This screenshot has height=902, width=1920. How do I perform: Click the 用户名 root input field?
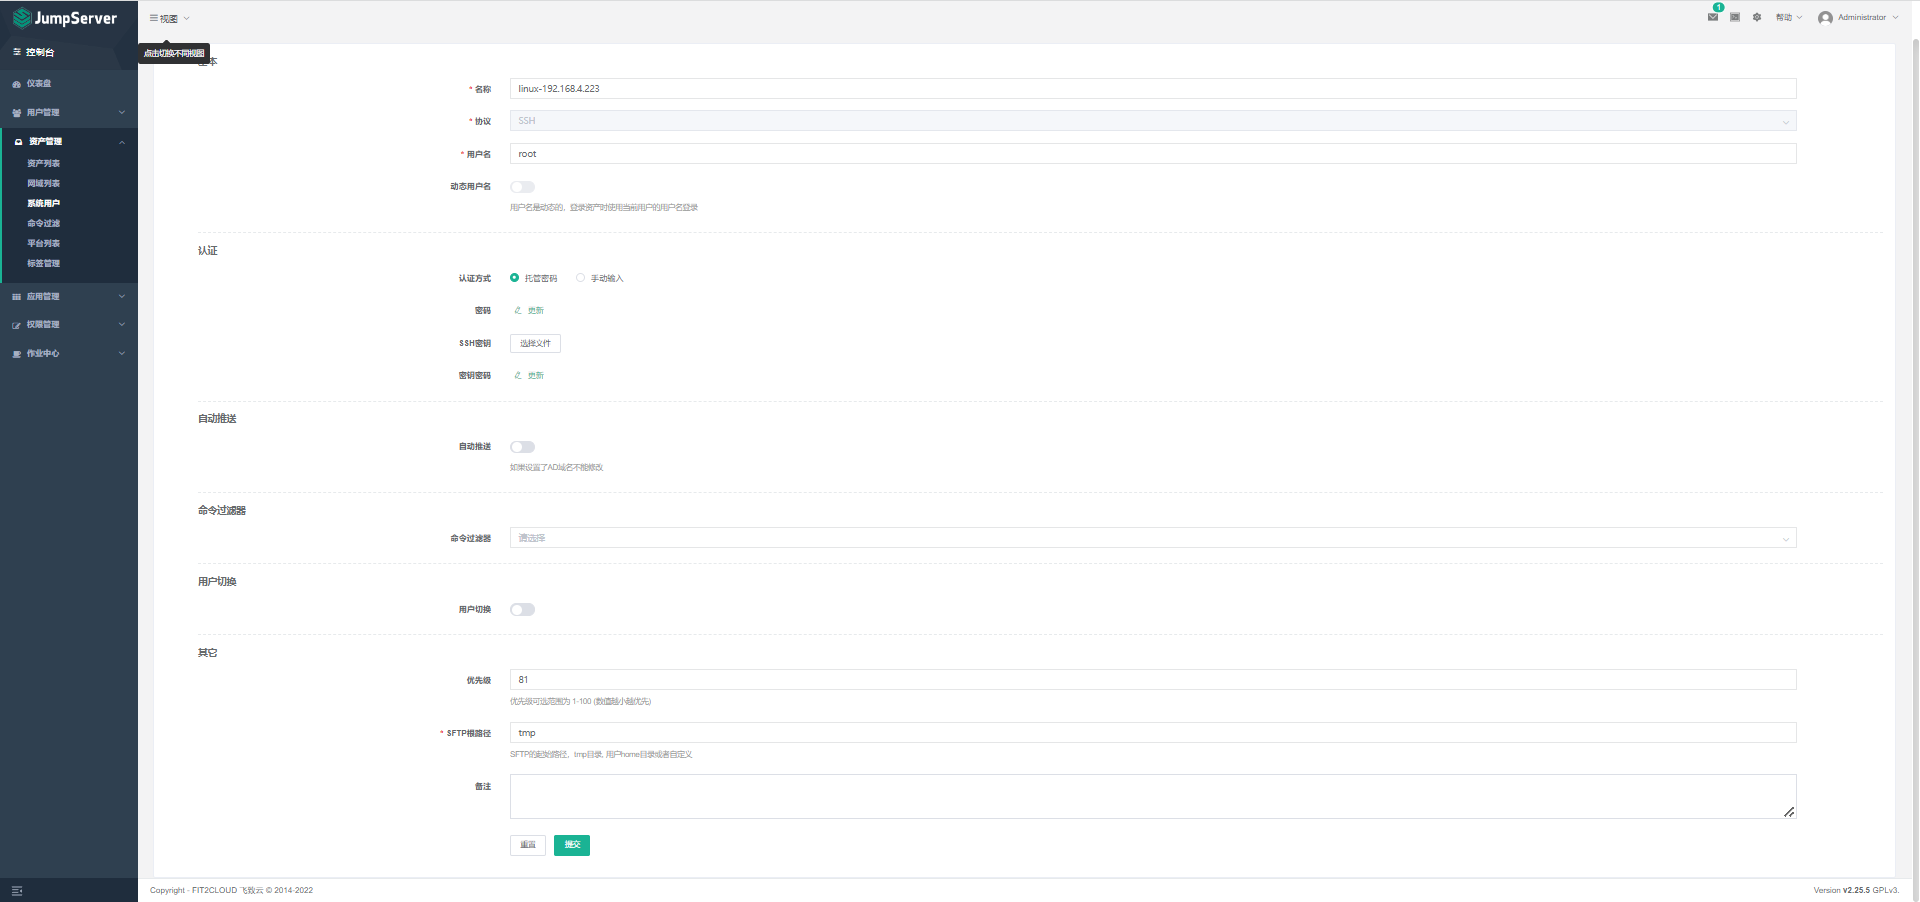click(1153, 154)
